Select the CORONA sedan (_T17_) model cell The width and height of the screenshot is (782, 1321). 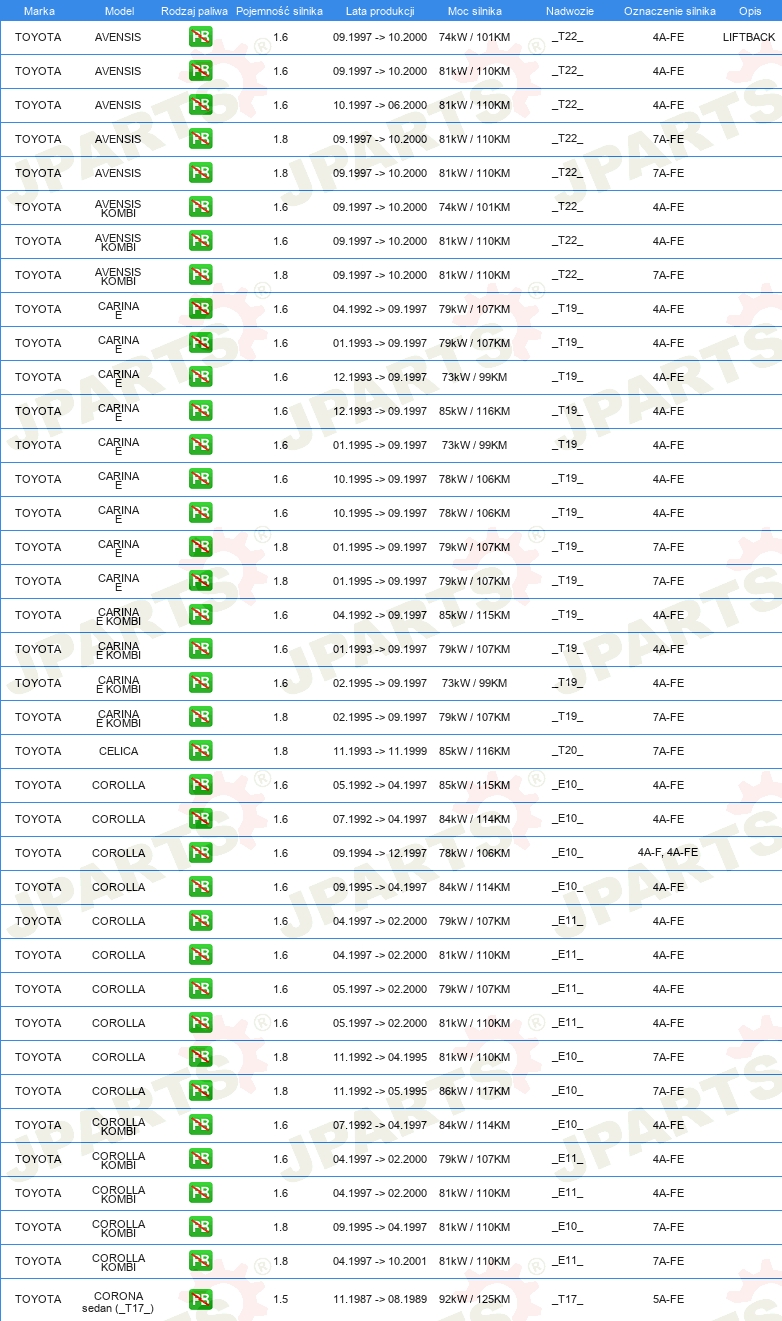[119, 1301]
